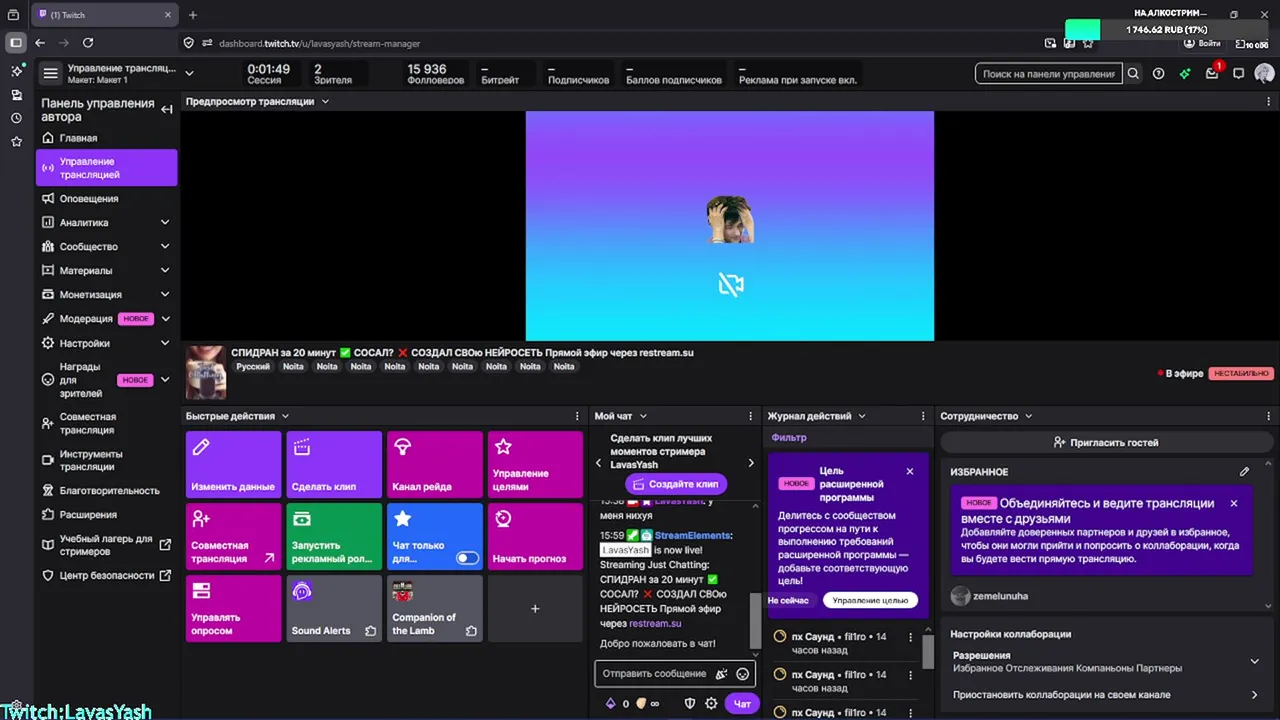The width and height of the screenshot is (1280, 720).
Task: Open Alerts in the sidebar
Action: 106,198
